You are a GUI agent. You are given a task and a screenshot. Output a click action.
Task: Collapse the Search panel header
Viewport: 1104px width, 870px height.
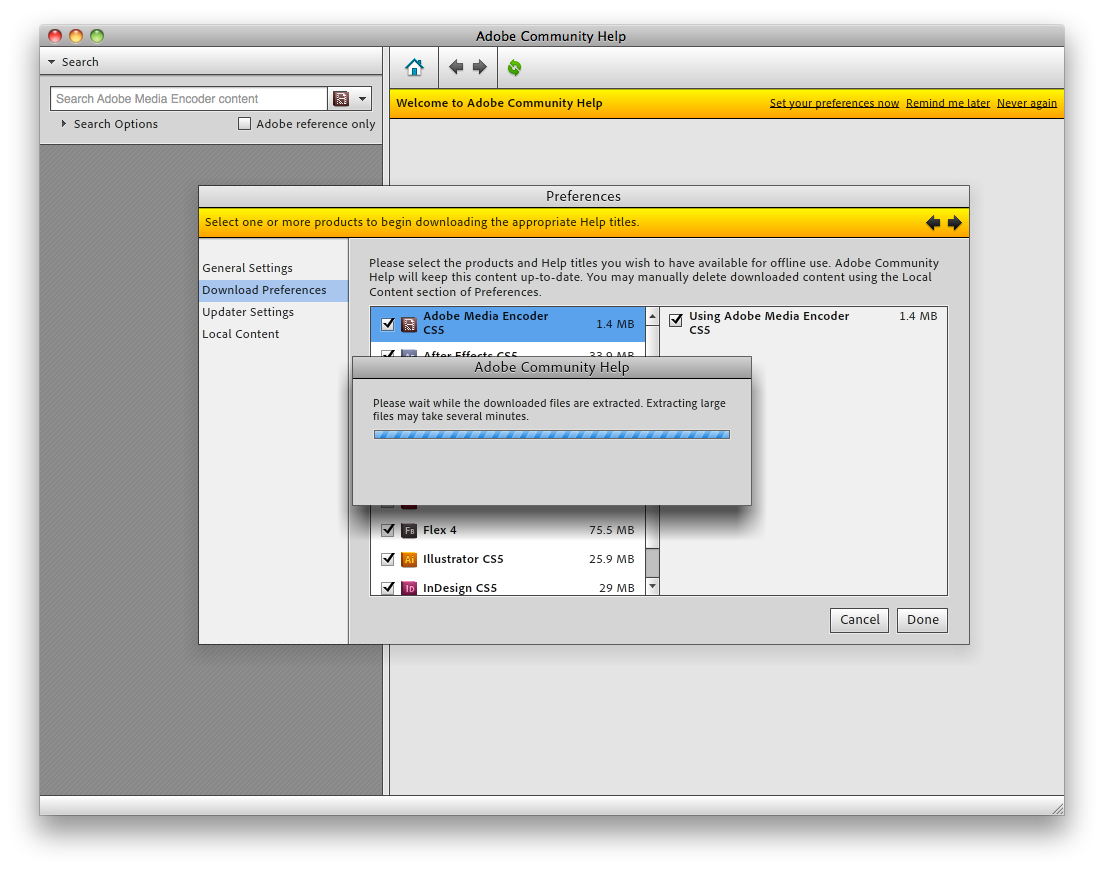click(x=211, y=62)
